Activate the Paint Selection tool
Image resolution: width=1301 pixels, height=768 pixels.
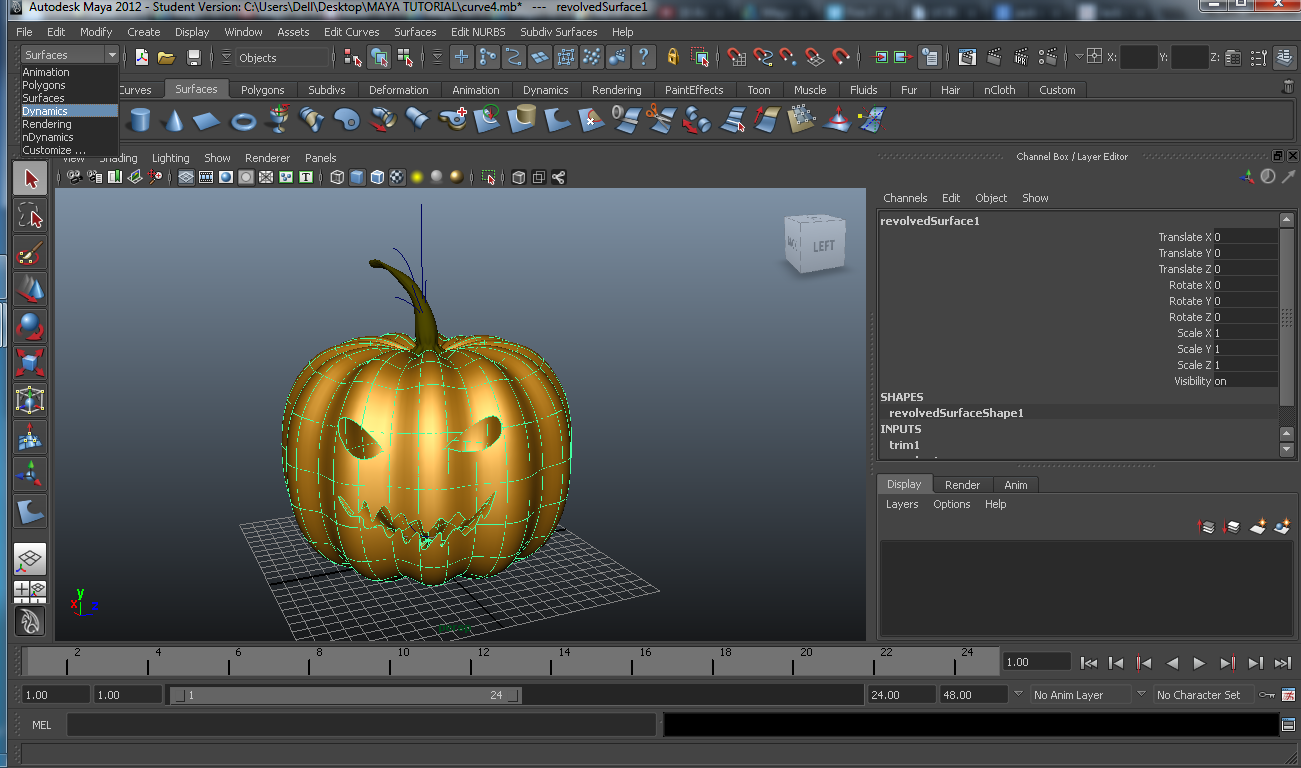[31, 253]
